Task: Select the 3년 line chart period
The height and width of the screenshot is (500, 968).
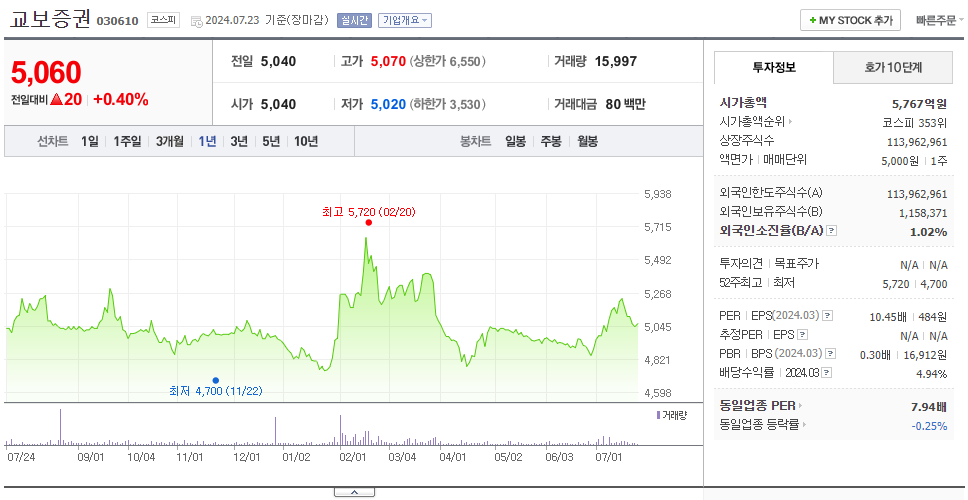Action: click(x=239, y=141)
